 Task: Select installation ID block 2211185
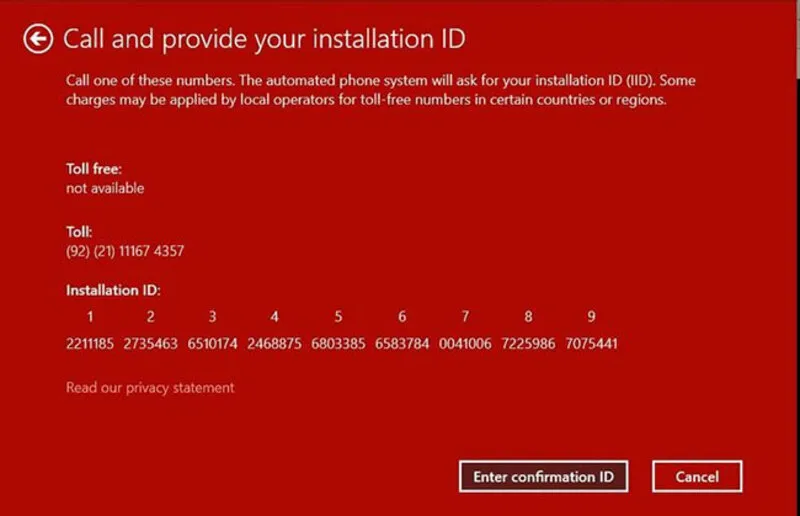(x=90, y=343)
